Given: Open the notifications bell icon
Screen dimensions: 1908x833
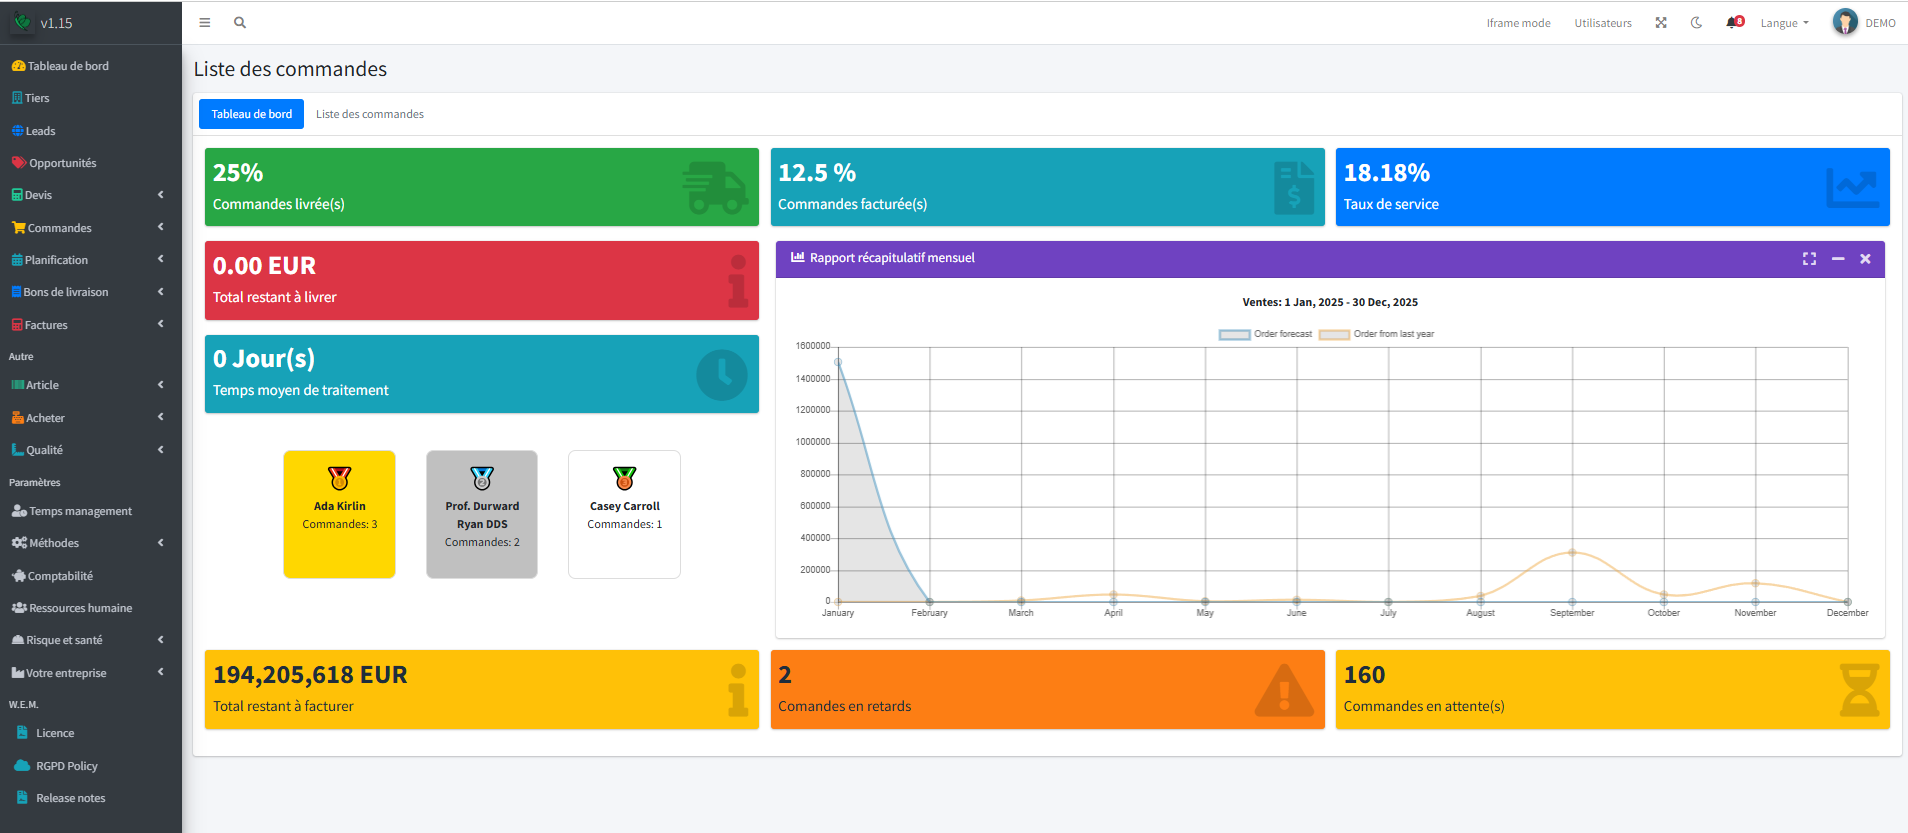Looking at the screenshot, I should tap(1733, 23).
